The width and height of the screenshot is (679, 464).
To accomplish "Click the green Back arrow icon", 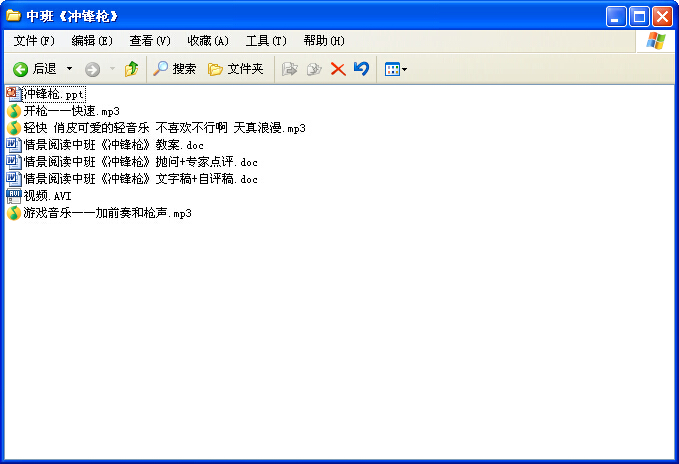I will click(x=20, y=69).
